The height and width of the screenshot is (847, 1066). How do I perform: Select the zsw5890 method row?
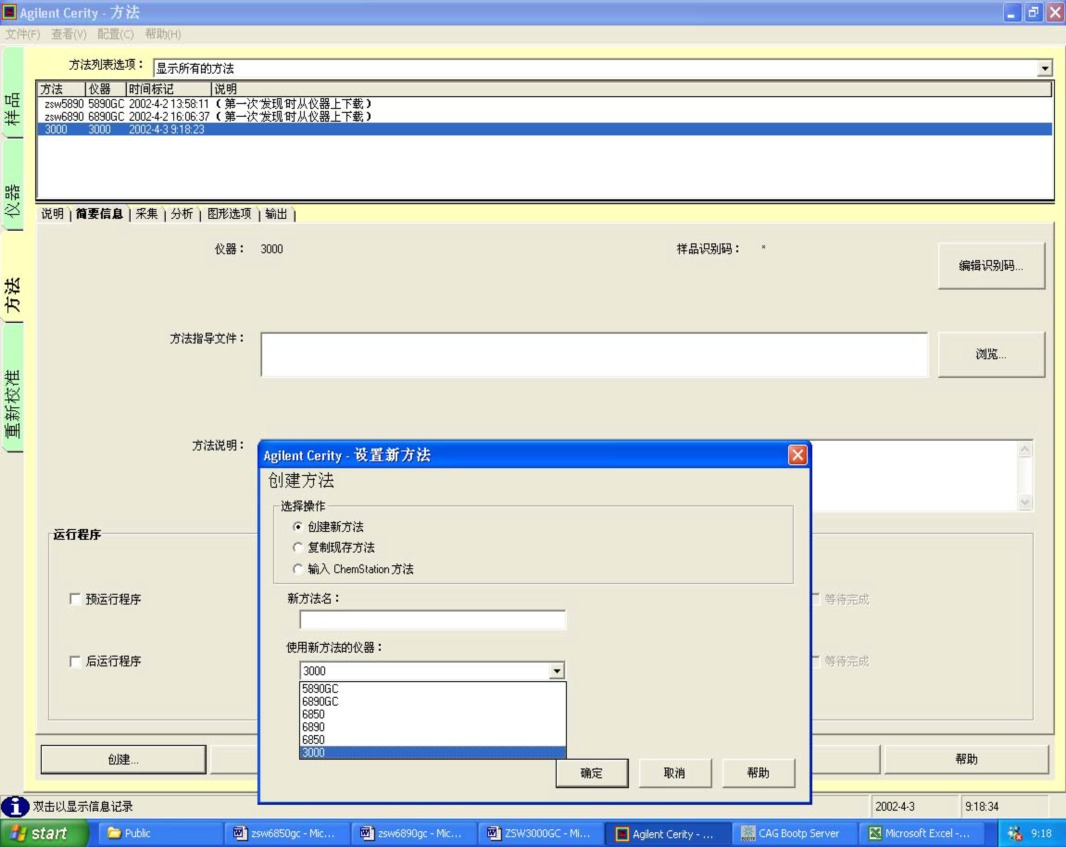pos(545,104)
